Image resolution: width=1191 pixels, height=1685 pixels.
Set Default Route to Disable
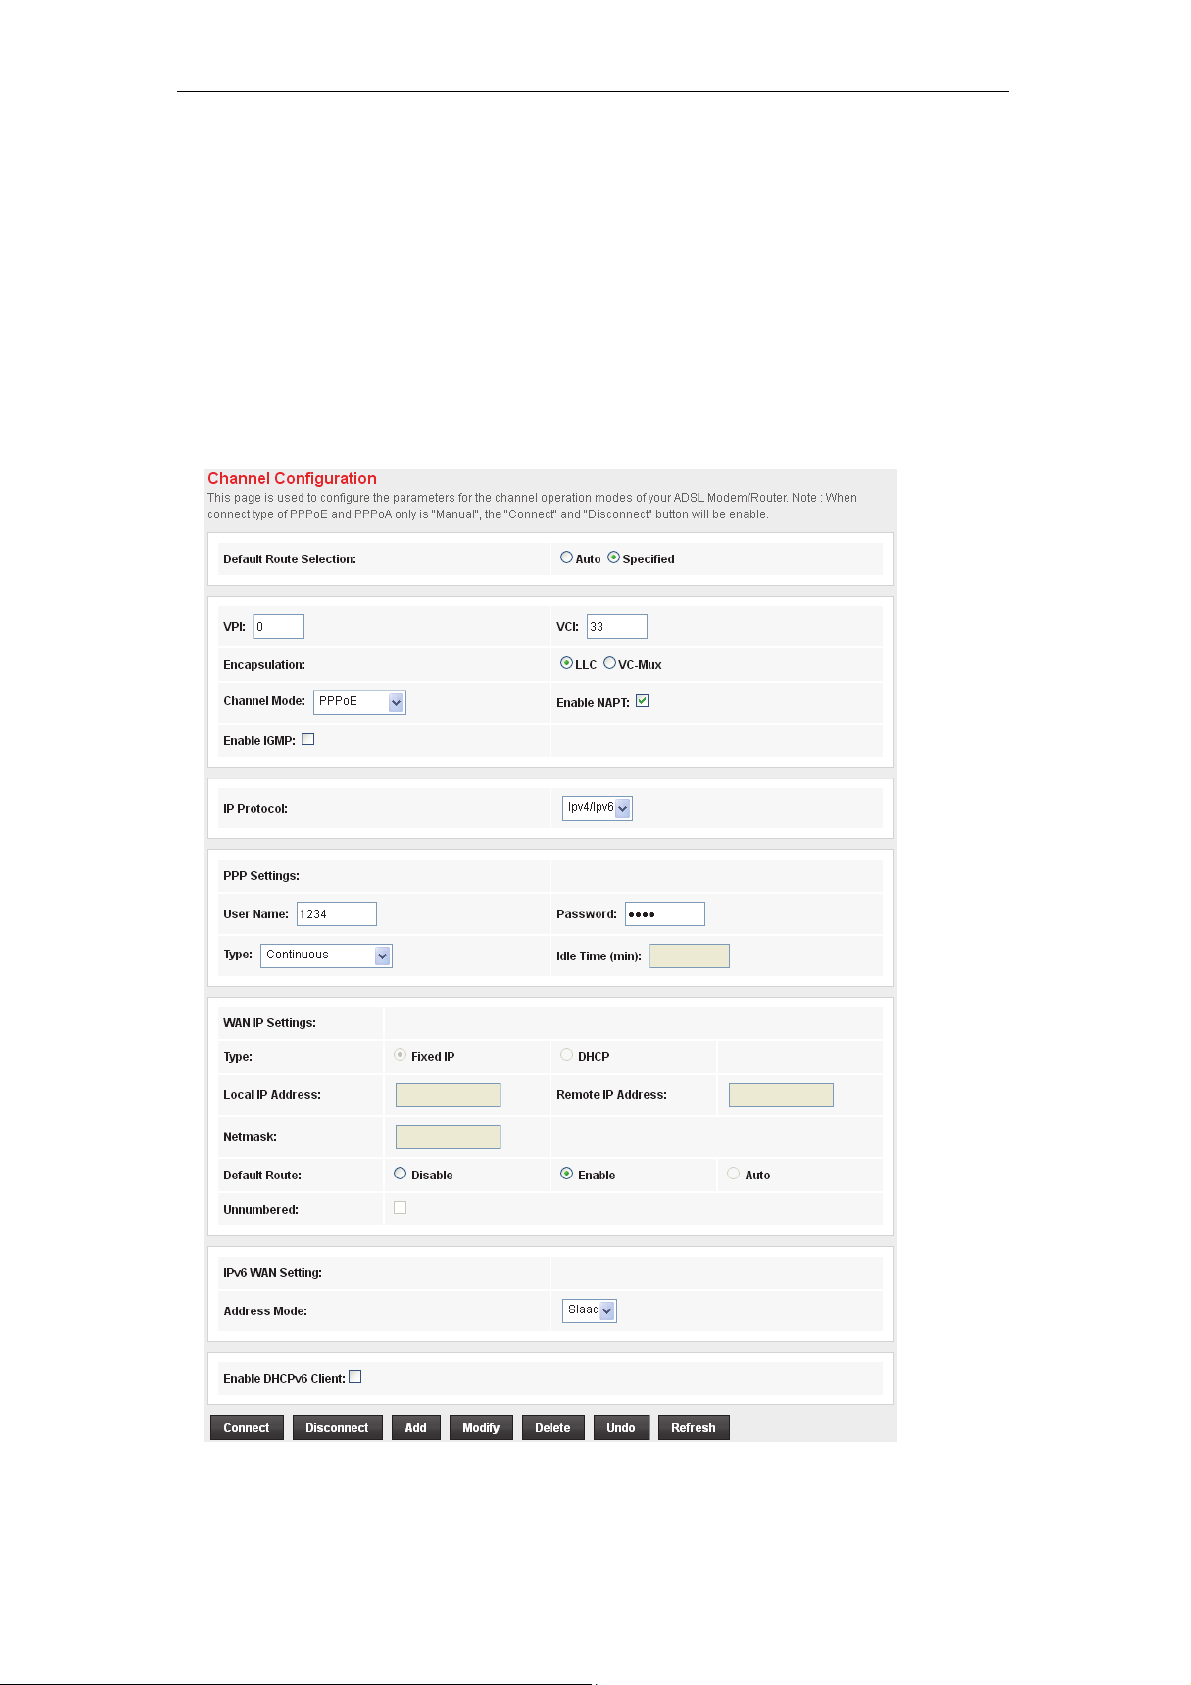[400, 1174]
